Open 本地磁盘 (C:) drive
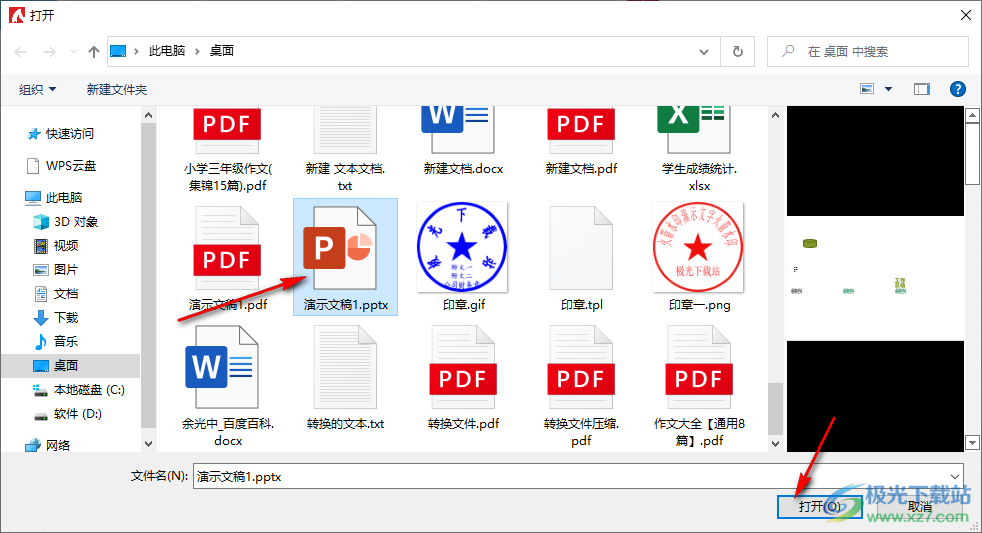This screenshot has width=982, height=533. tap(79, 390)
